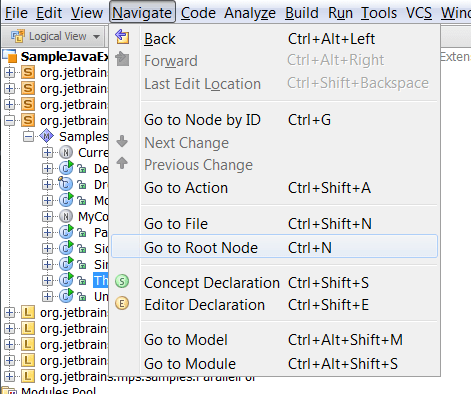471x394 pixels.
Task: Select the SampleJavaEx project root row
Action: pyautogui.click(x=56, y=56)
